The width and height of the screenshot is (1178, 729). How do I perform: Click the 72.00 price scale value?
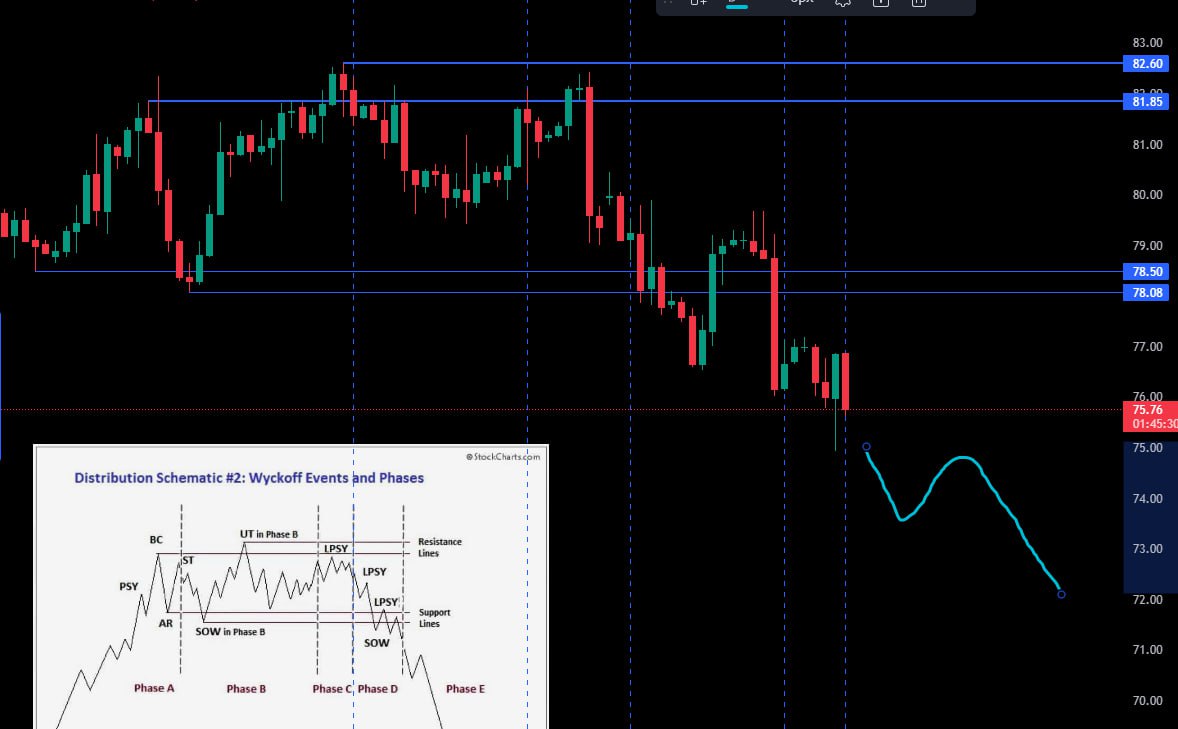click(x=1147, y=599)
